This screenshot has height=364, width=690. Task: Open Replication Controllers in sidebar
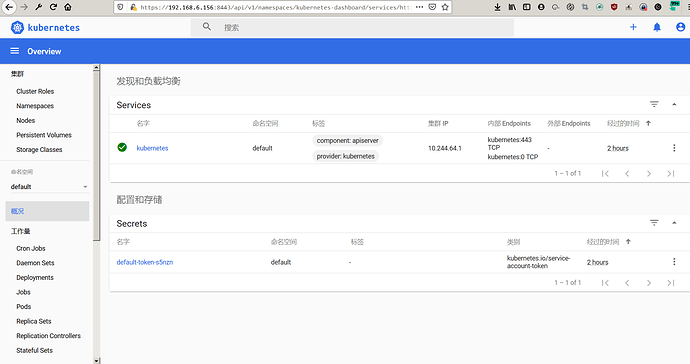pos(48,335)
